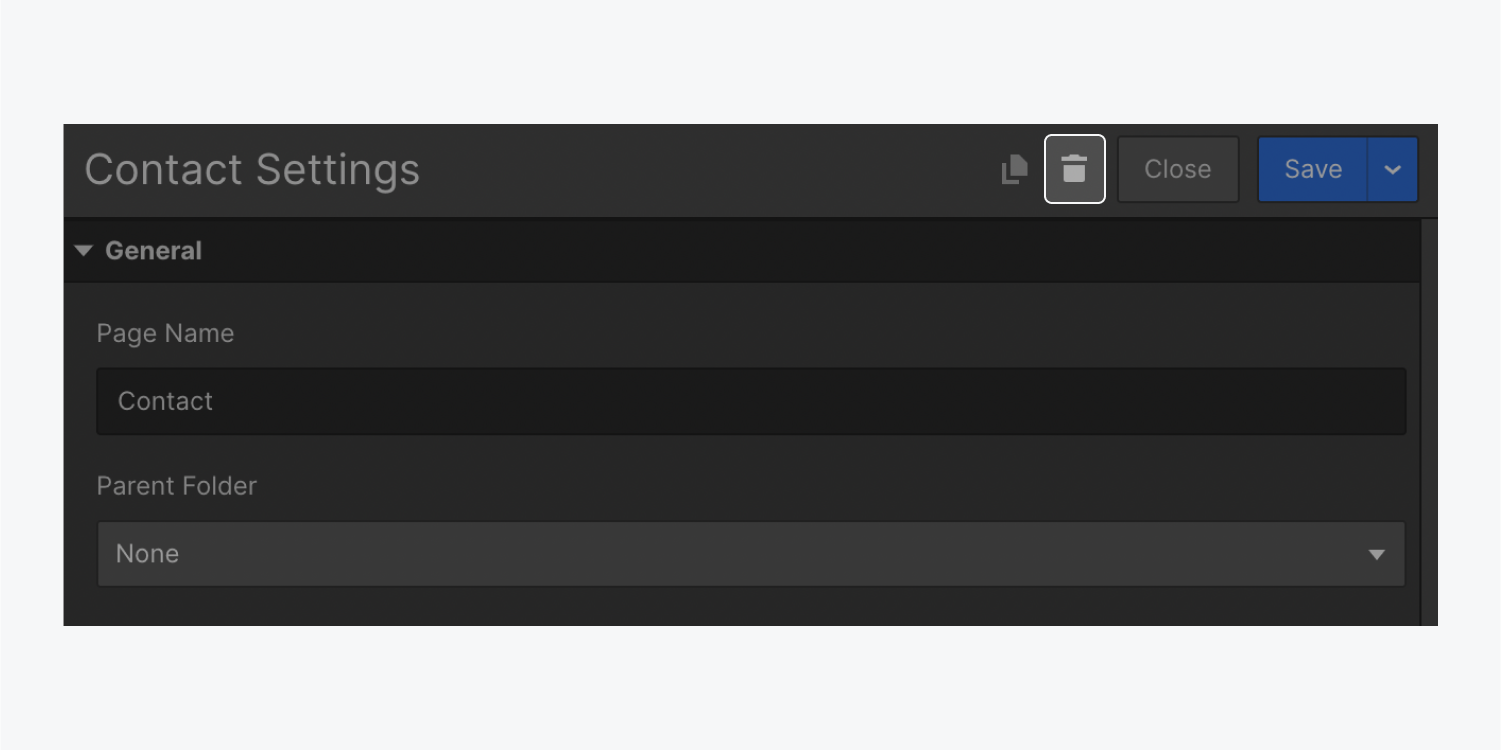Select the None value in Parent Folder

tap(147, 554)
